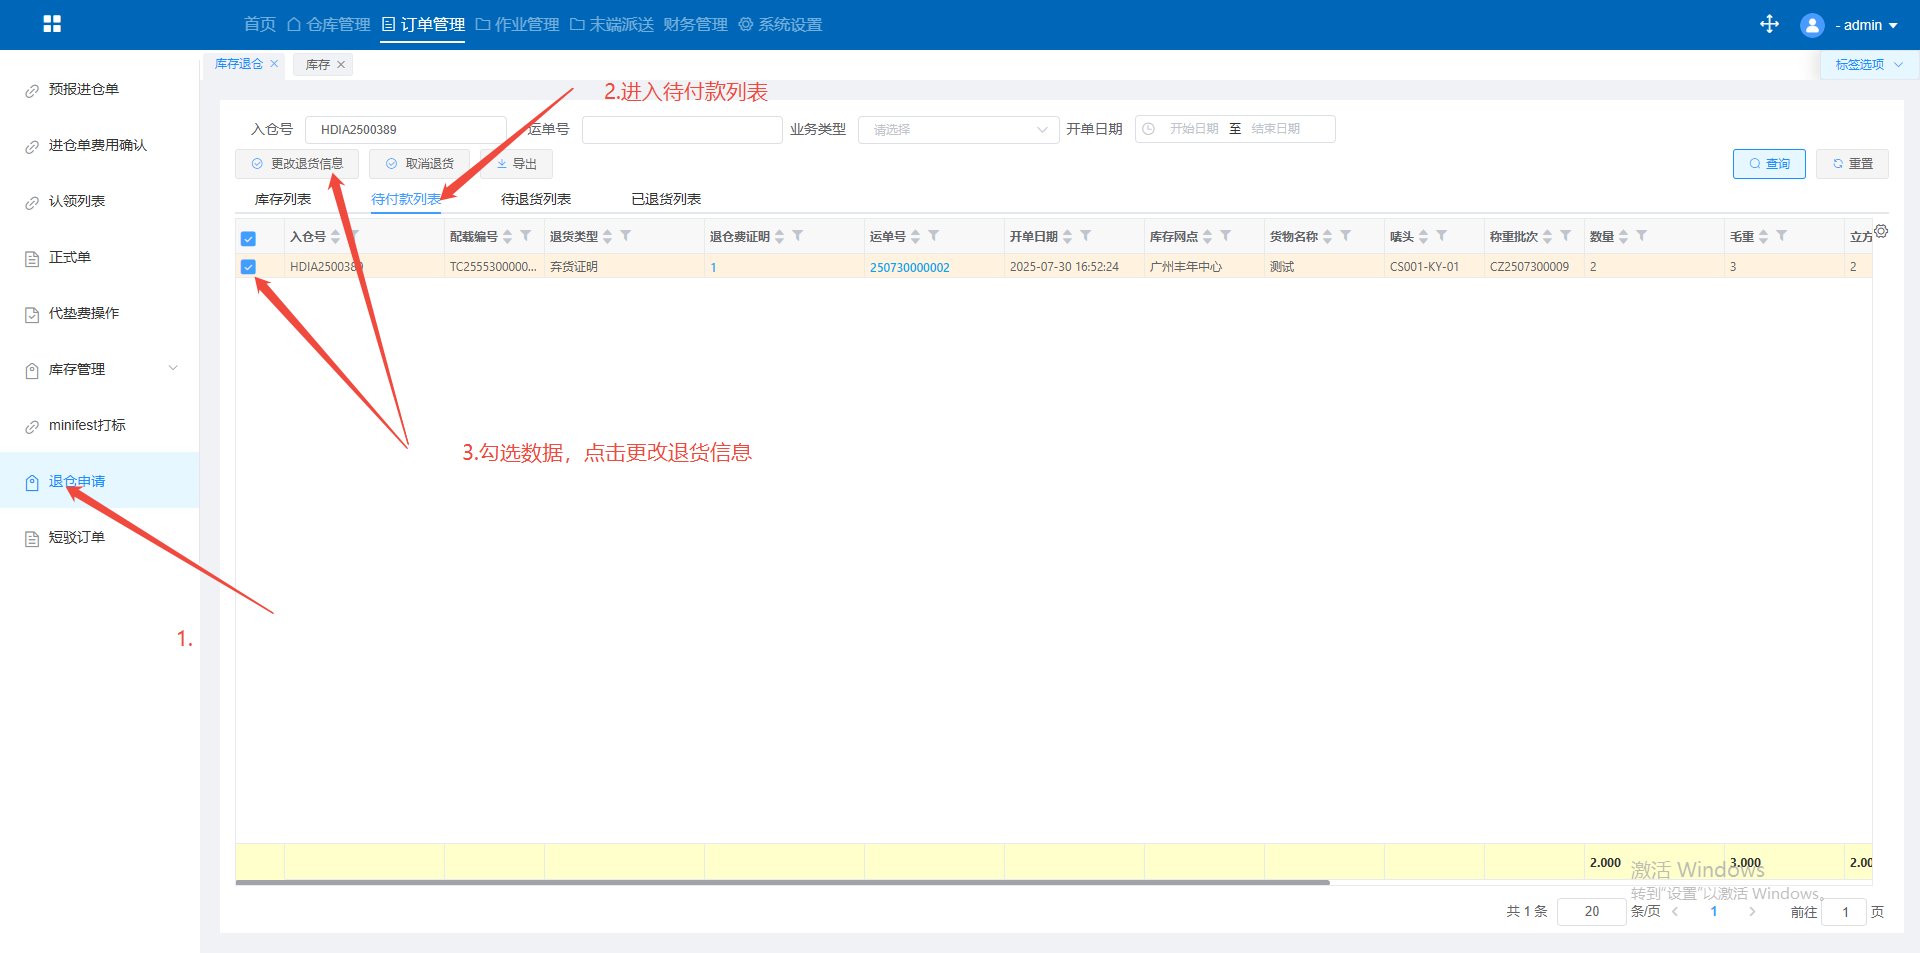Close the 库存退仓 tab with its X icon
The image size is (1920, 953).
tap(274, 64)
